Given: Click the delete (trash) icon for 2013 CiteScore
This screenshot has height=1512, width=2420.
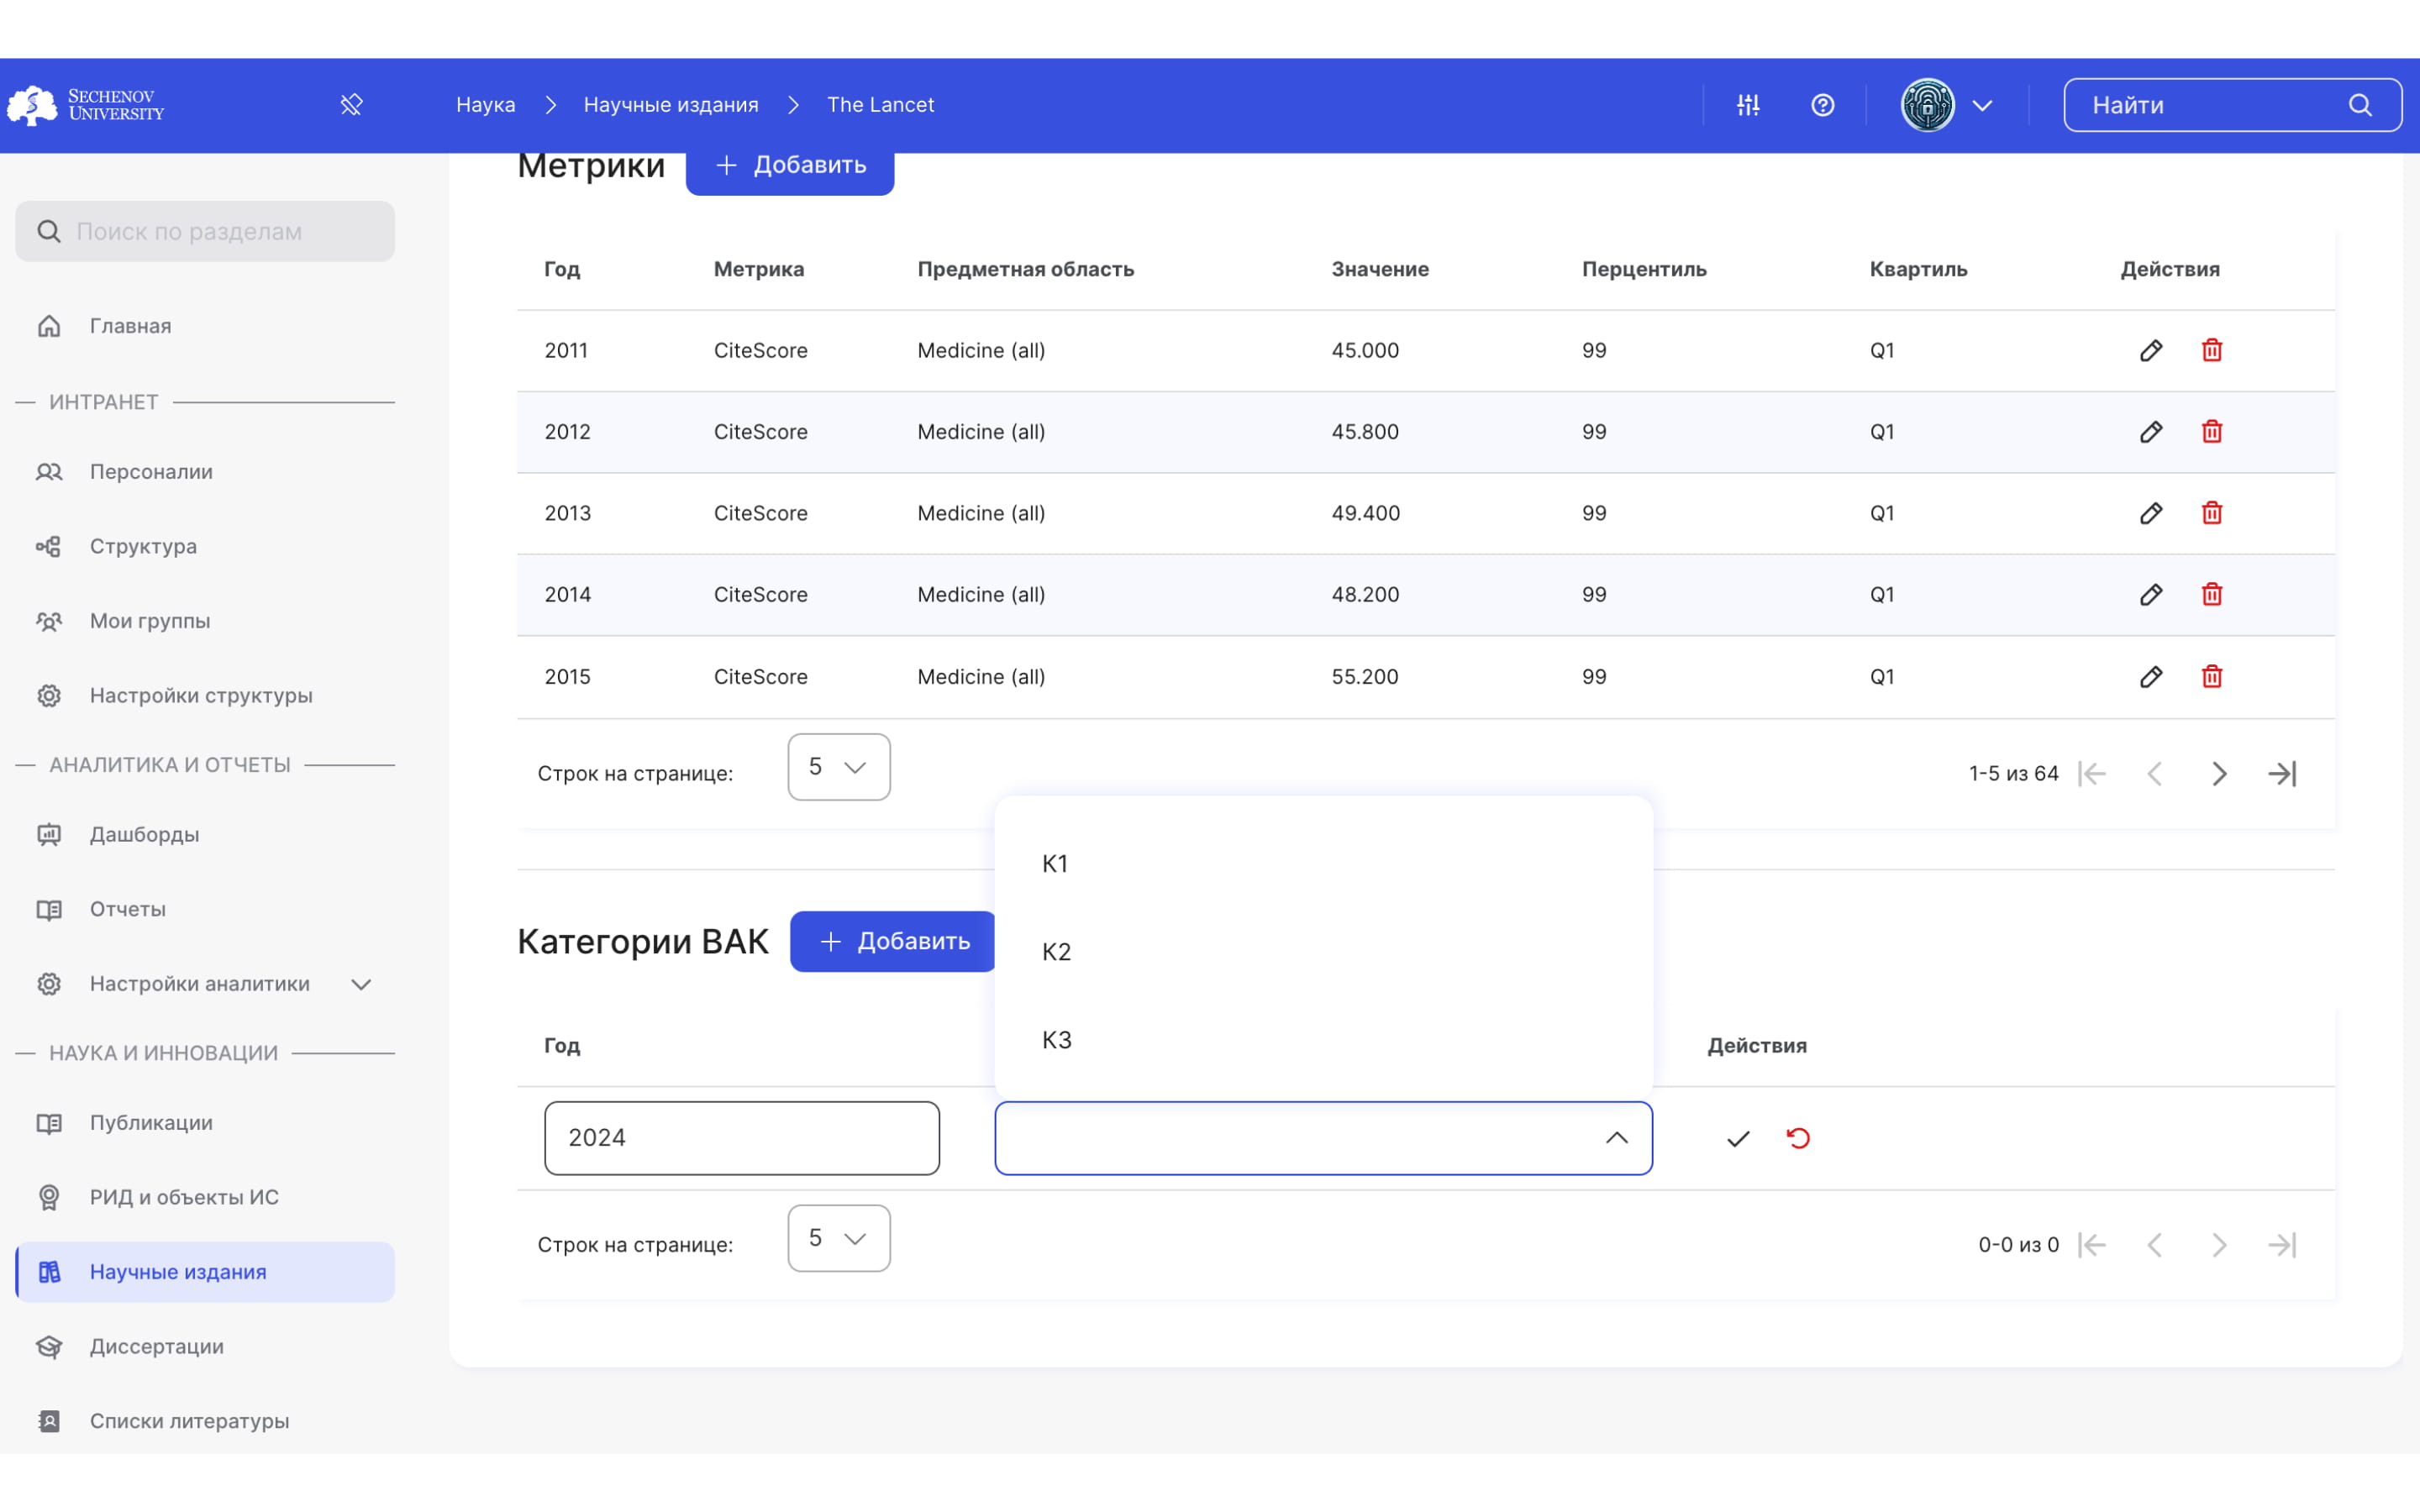Looking at the screenshot, I should pyautogui.click(x=2212, y=512).
